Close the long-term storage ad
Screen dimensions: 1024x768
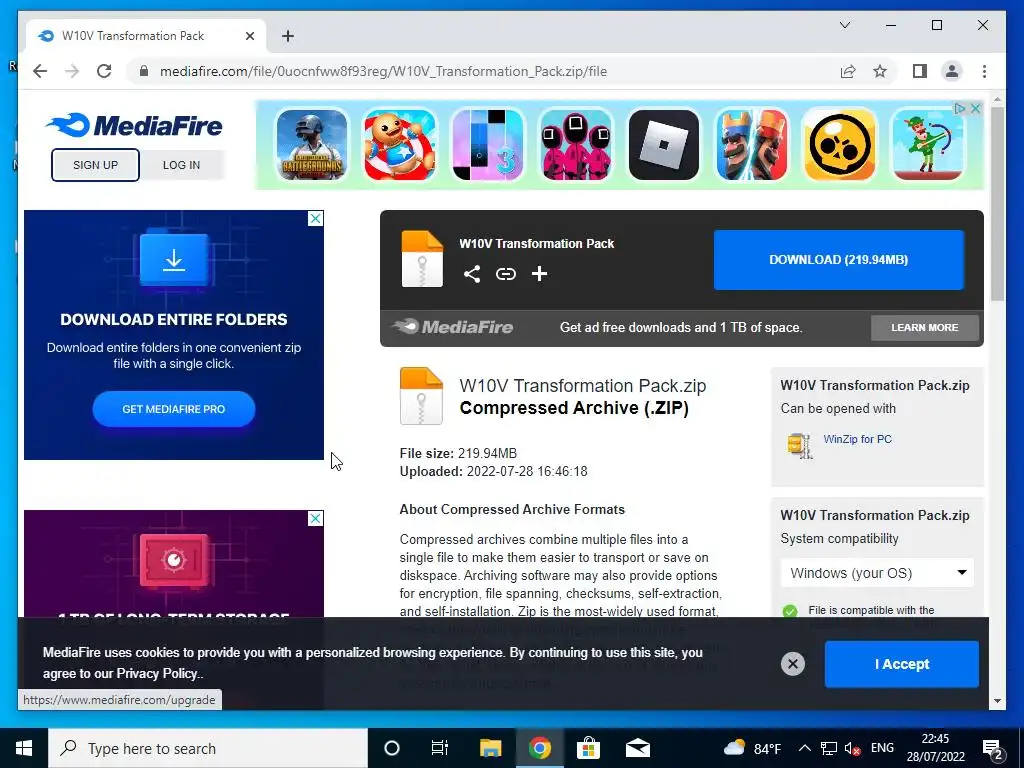click(x=315, y=519)
